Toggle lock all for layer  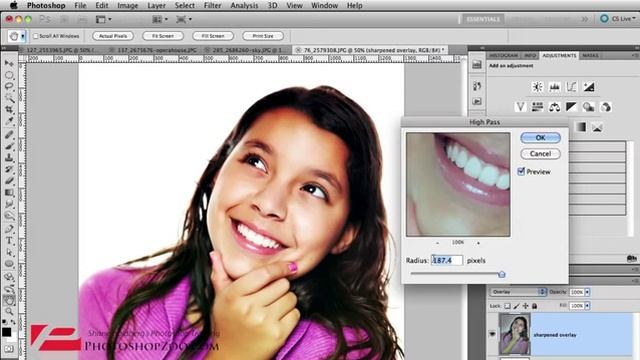(534, 306)
